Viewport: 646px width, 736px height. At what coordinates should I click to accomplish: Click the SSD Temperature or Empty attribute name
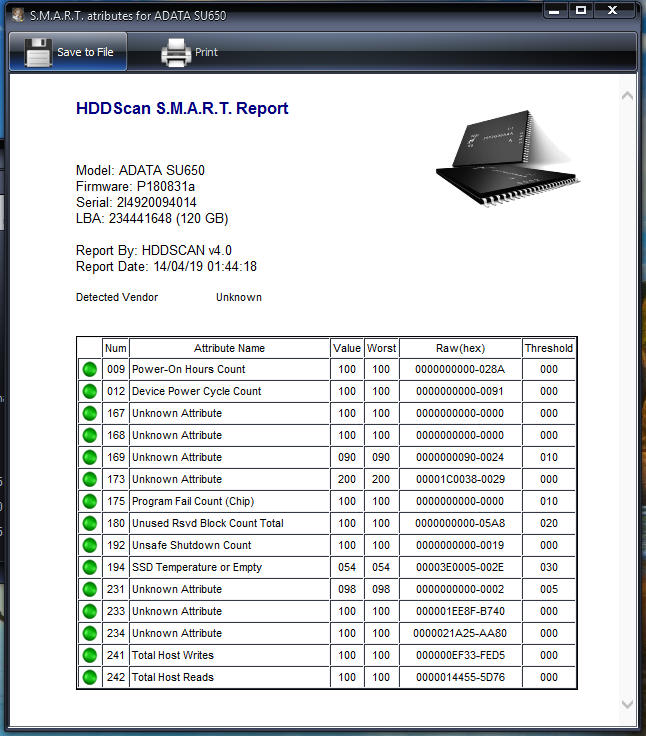coord(197,567)
